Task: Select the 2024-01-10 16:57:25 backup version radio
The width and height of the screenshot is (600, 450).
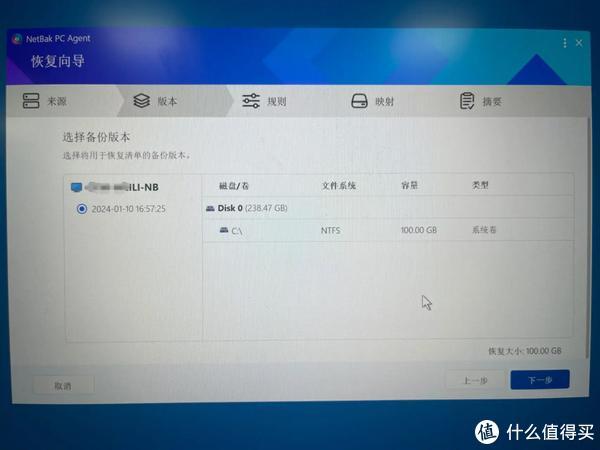Action: tap(82, 209)
